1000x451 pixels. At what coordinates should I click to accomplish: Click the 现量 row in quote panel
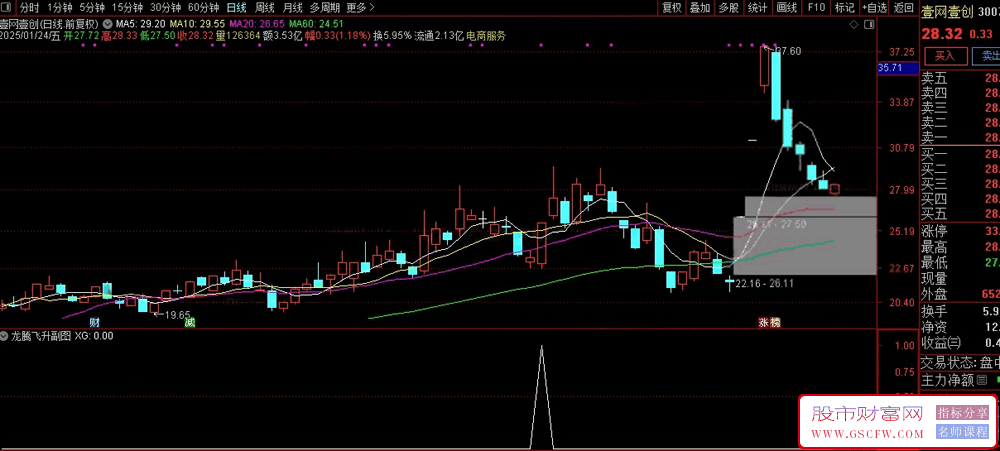tap(960, 279)
